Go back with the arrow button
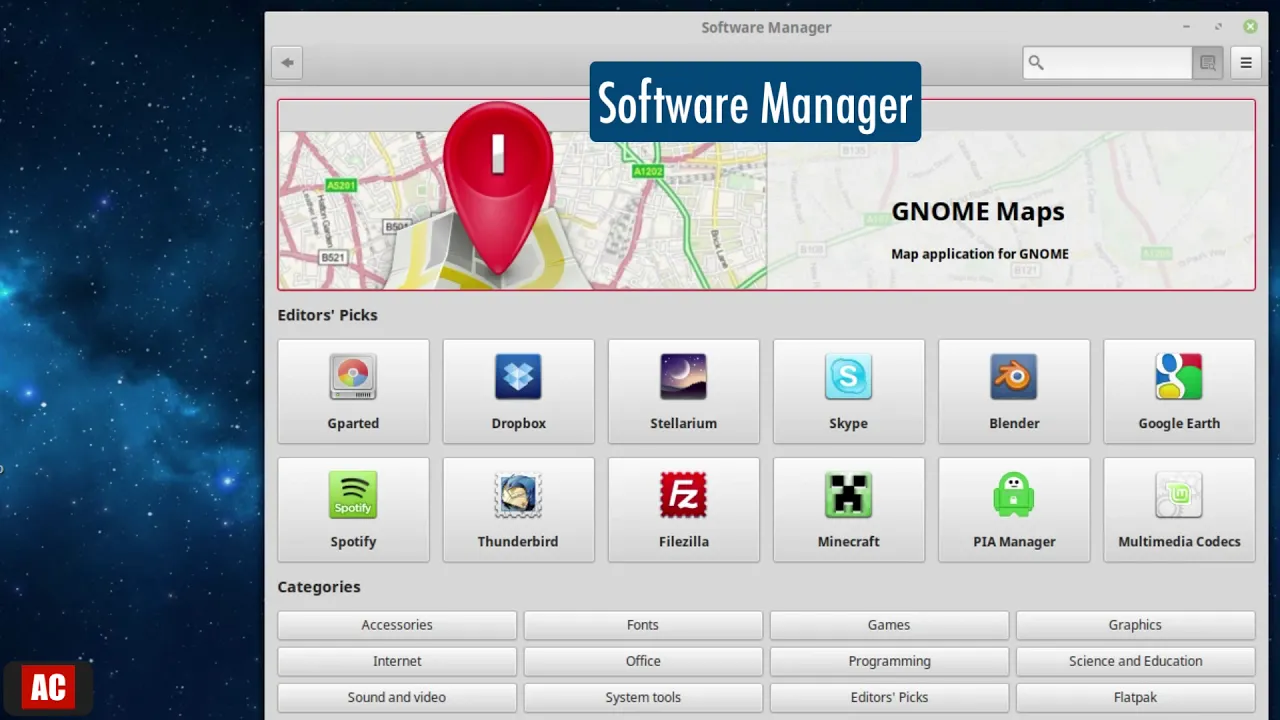1280x720 pixels. click(287, 63)
